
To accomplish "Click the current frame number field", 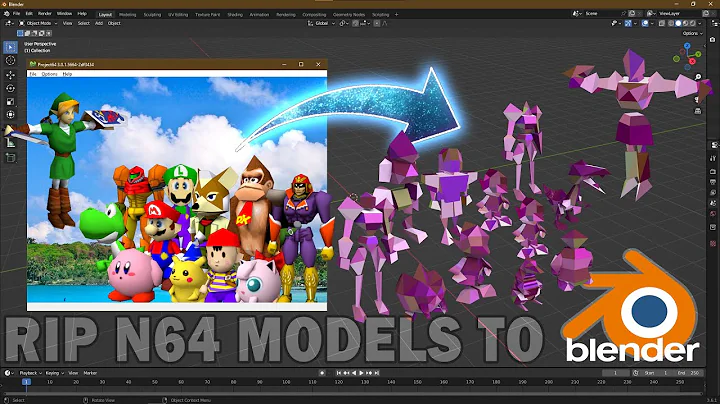I will [x=615, y=373].
